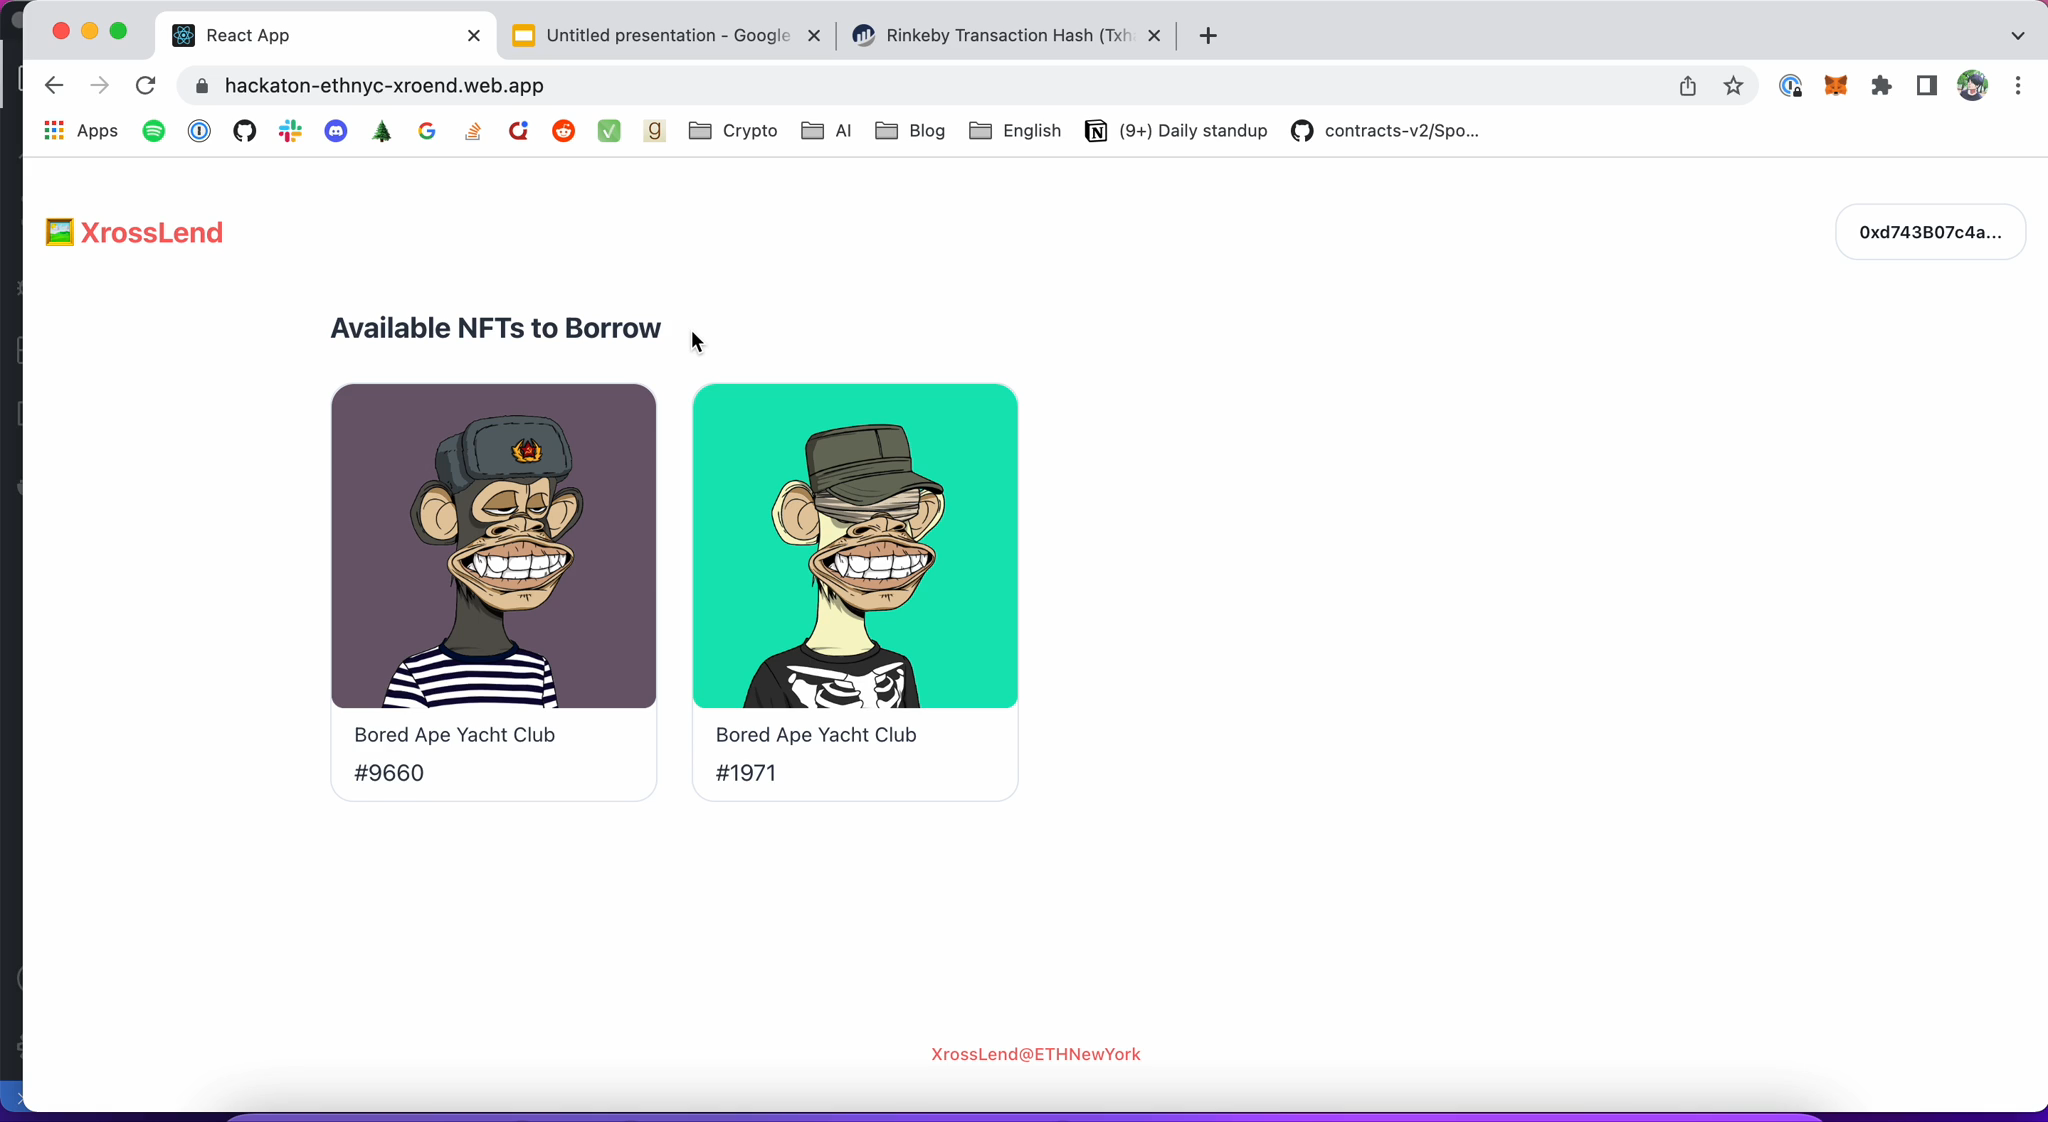Reload the current page
Screen dimensions: 2048x1122
click(146, 86)
